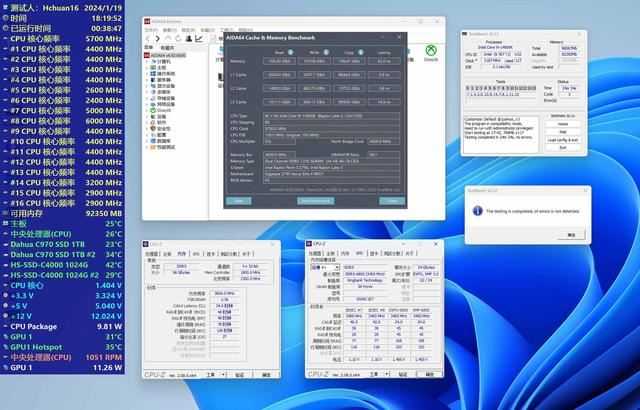640x410 pixels.
Task: Click the info icon next to Read column
Action: click(x=290, y=52)
